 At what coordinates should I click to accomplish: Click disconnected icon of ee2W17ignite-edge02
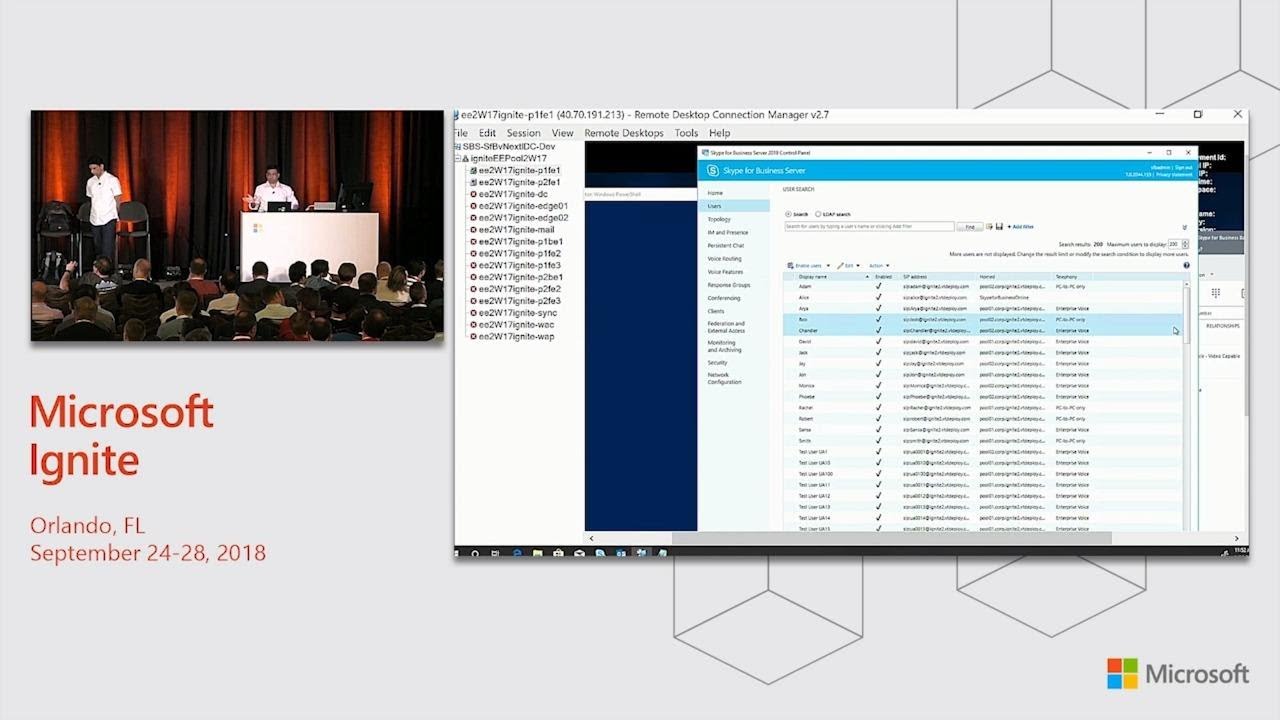coord(473,218)
